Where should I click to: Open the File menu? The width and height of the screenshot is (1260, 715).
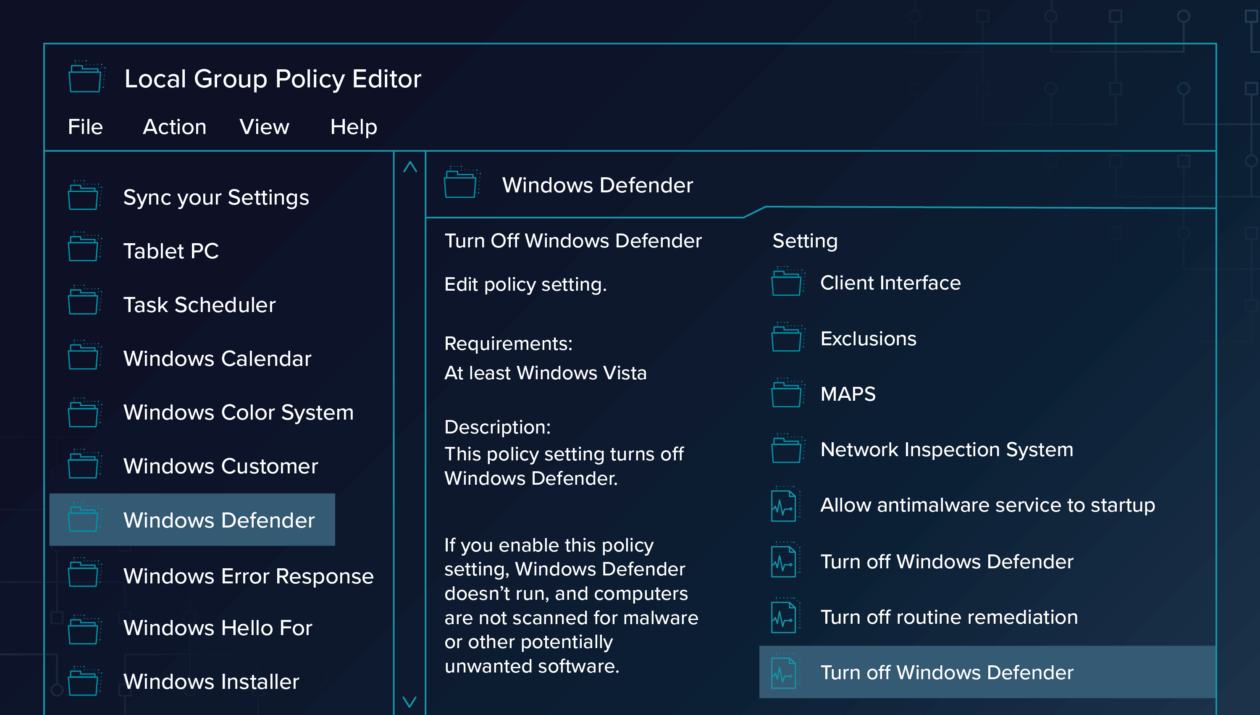click(x=85, y=127)
